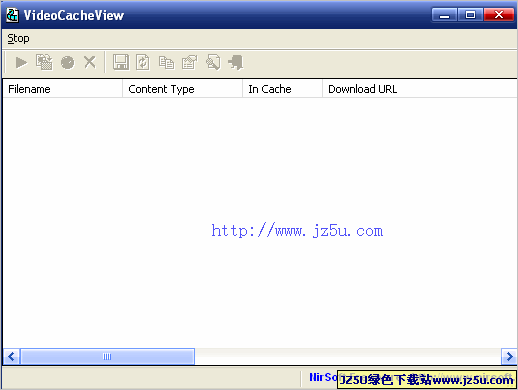Viewport: 518px width, 390px height.
Task: Sort by Filename column header
Action: 63,89
